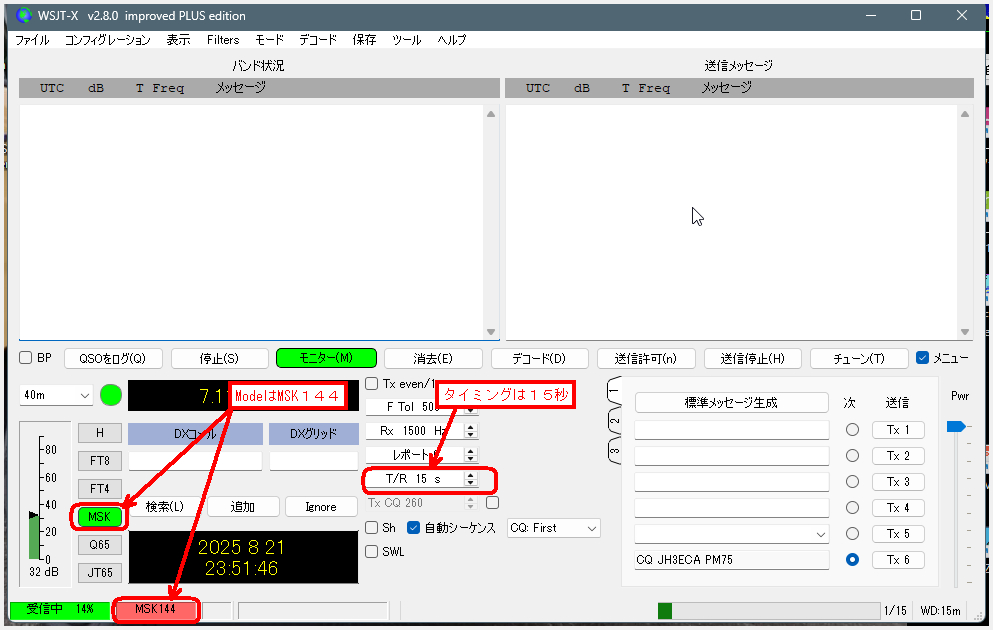Open the ヘルプ menu
The width and height of the screenshot is (993, 630).
point(452,40)
